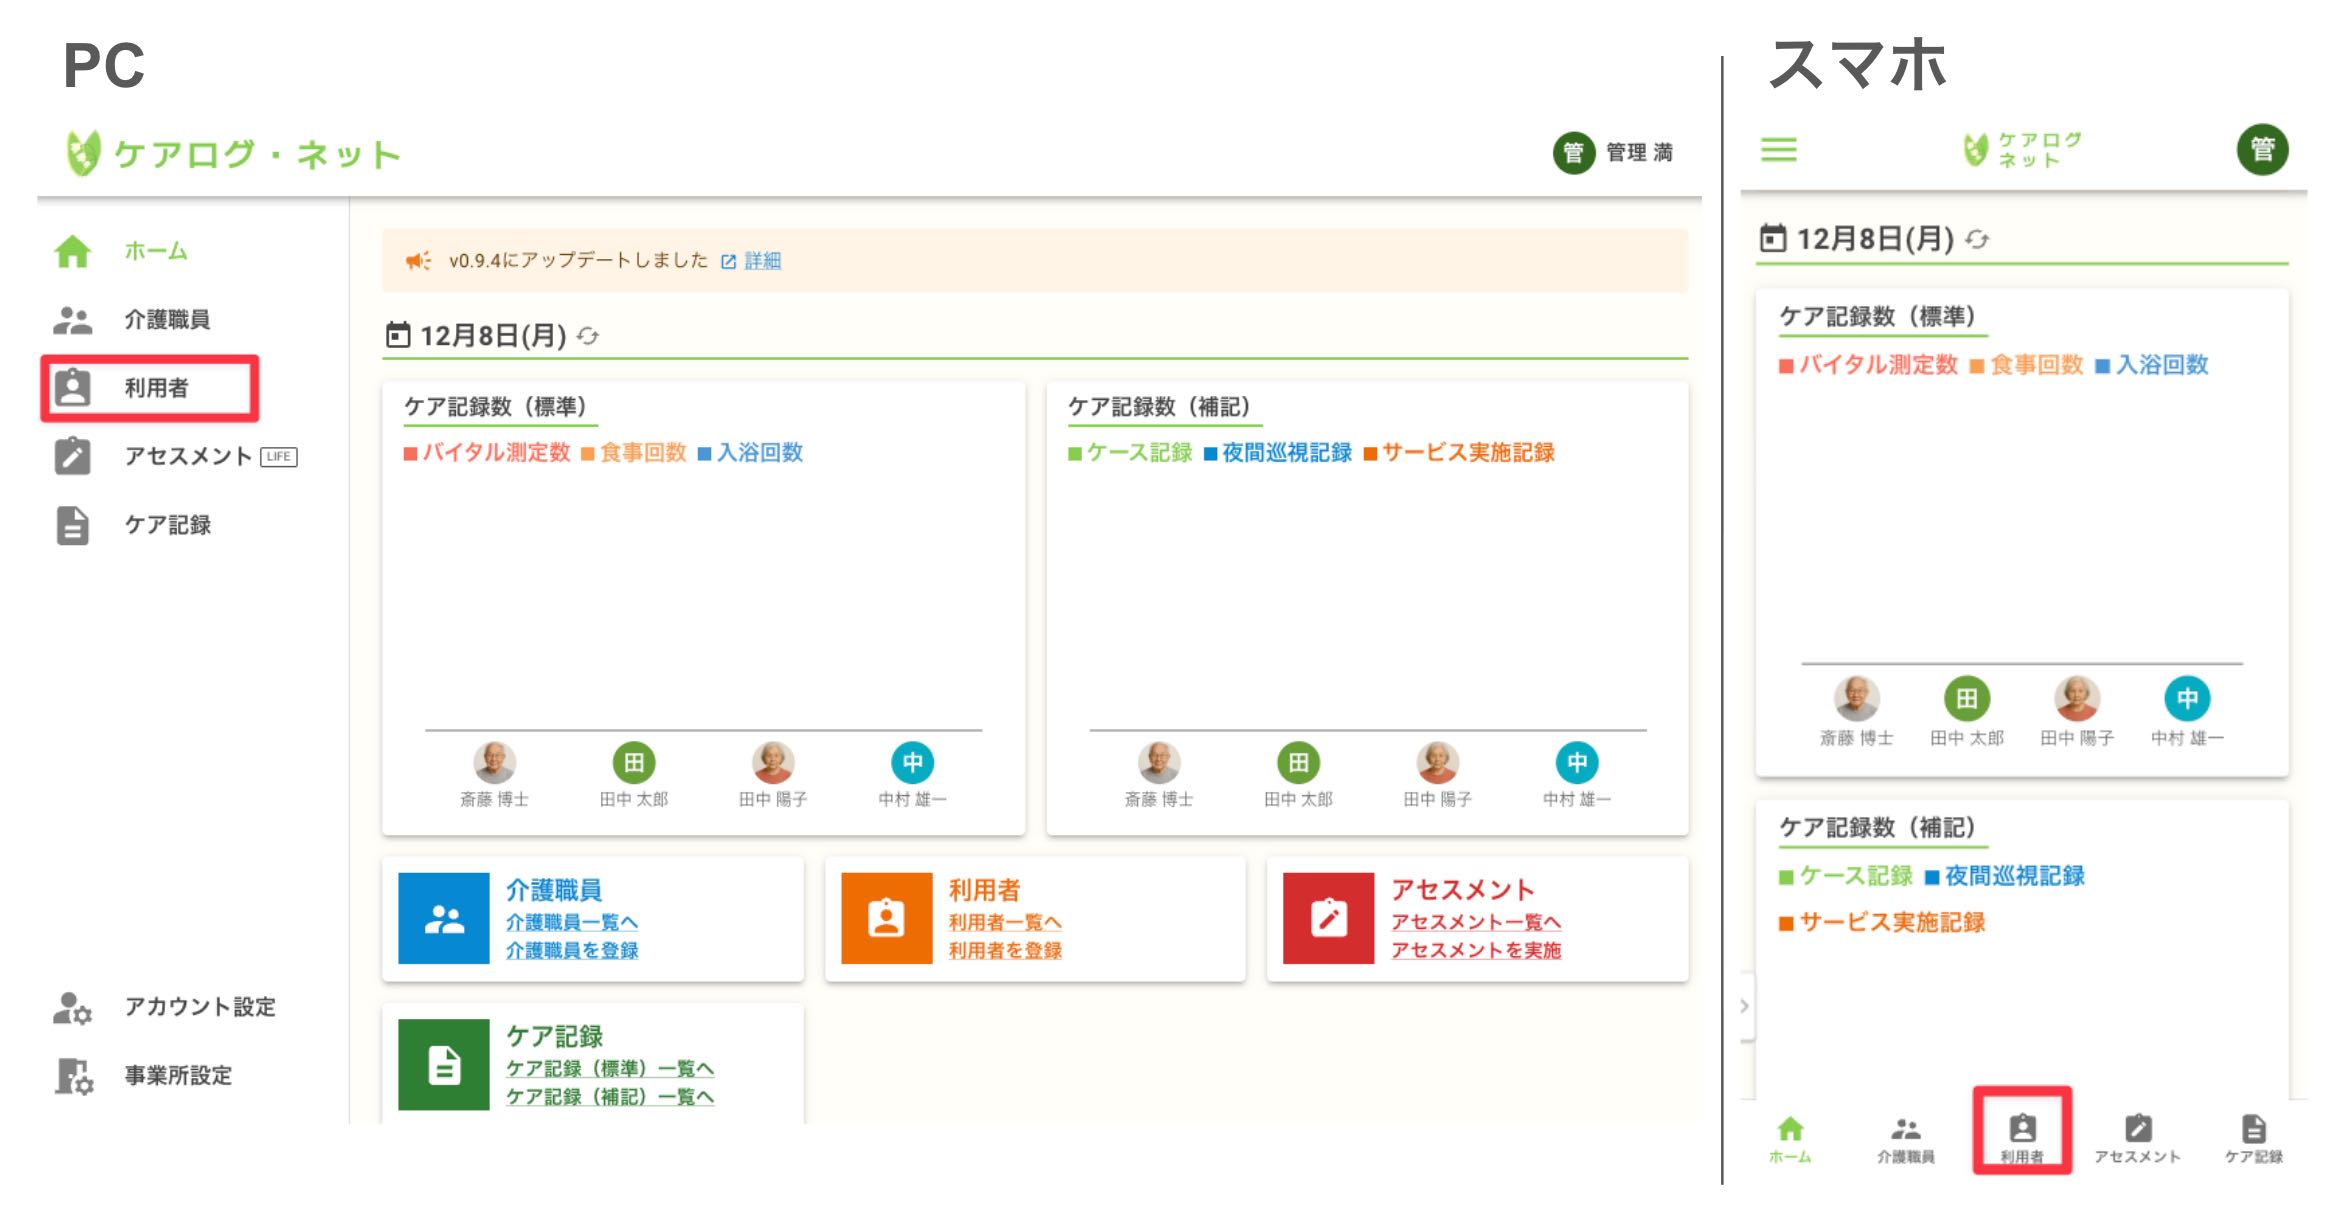Click the red アセスメント card icon

tap(1328, 918)
